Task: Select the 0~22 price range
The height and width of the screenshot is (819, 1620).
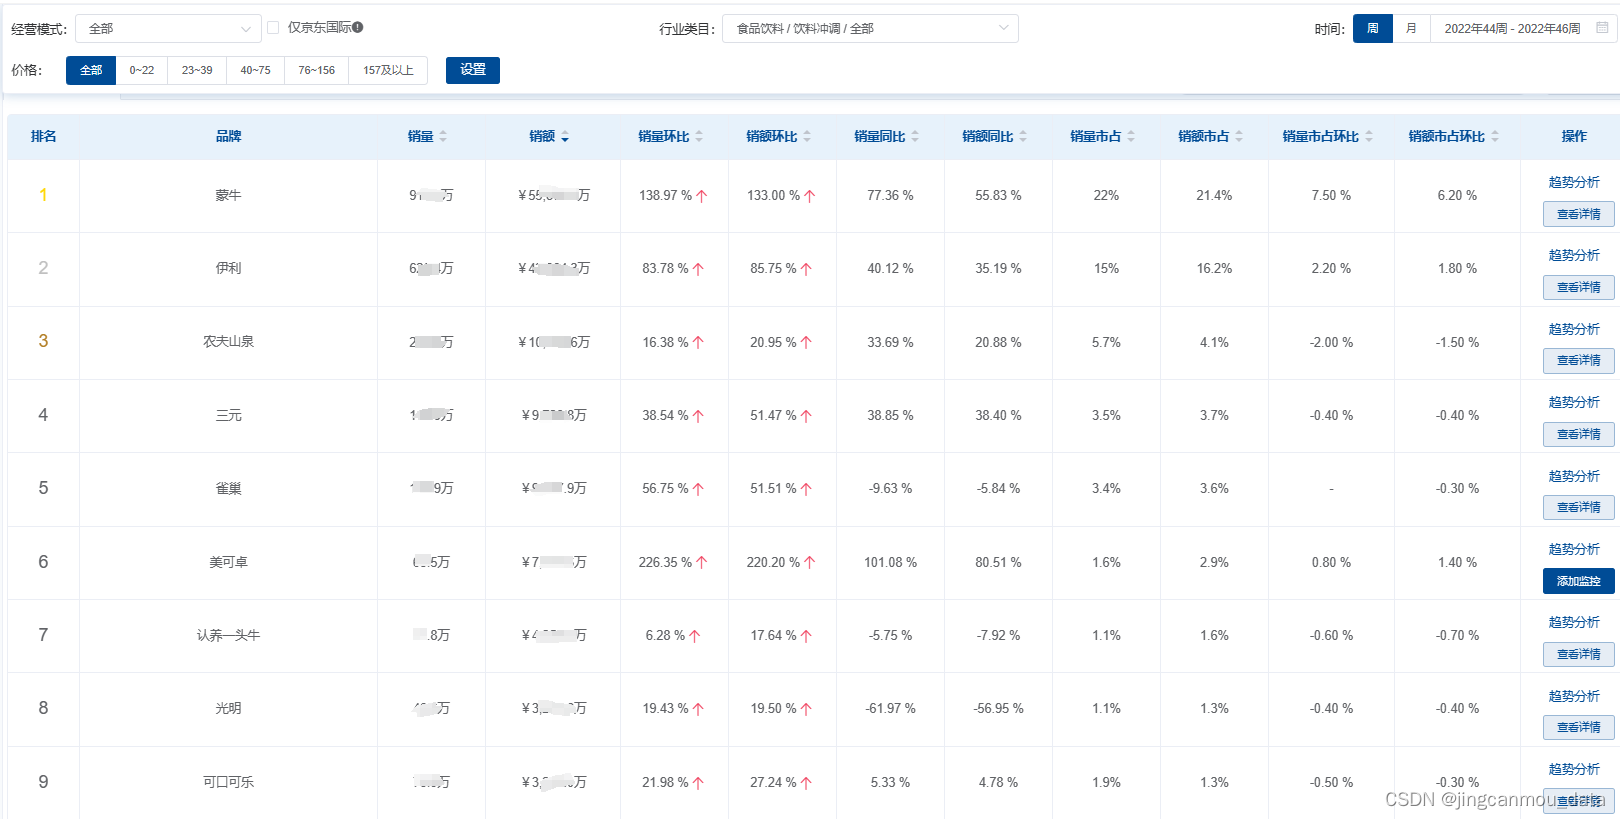Action: pos(141,70)
